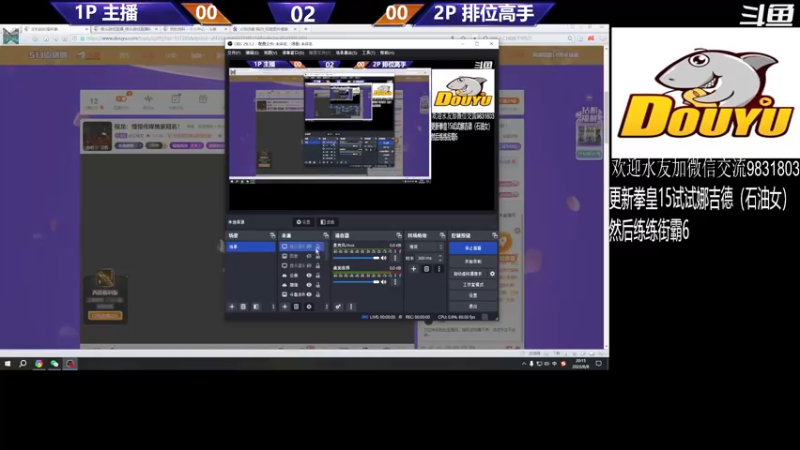The width and height of the screenshot is (800, 450).
Task: Click the Start Recording button
Action: [x=473, y=261]
